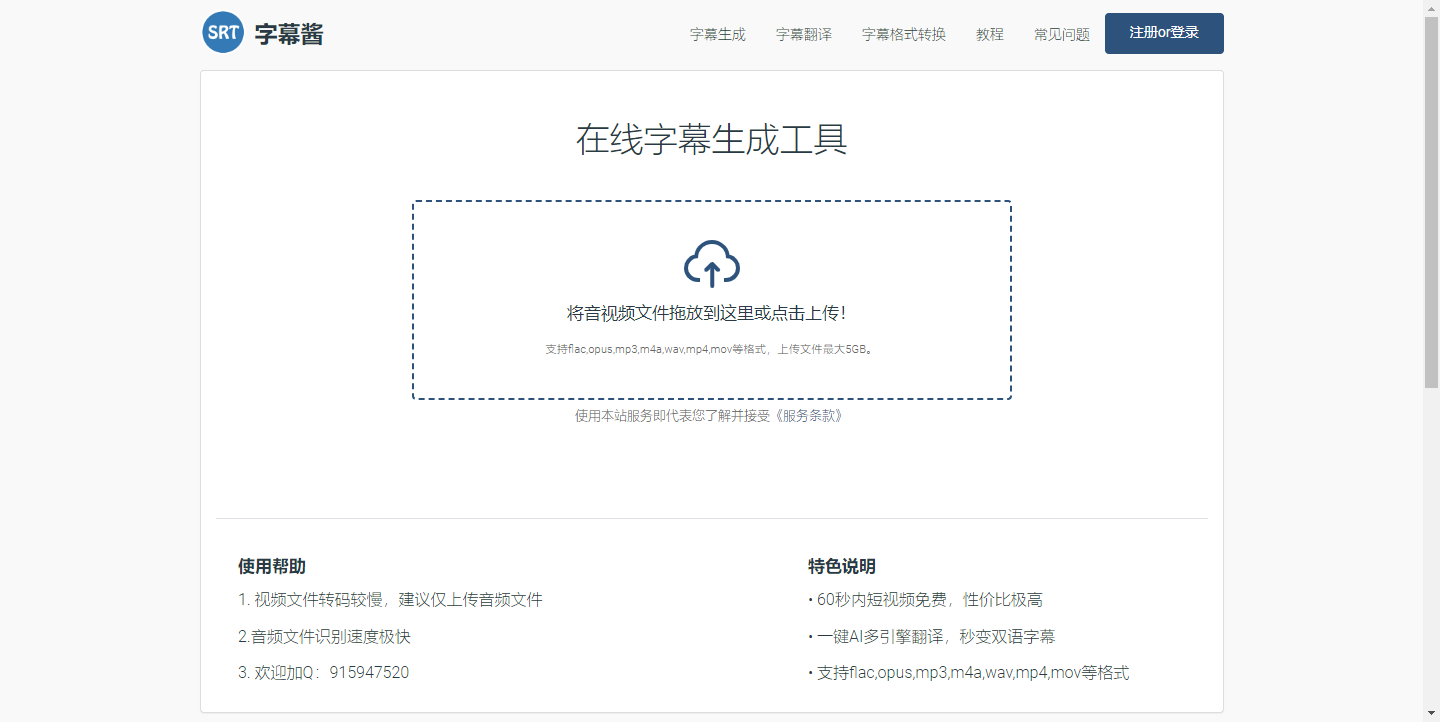
Task: Click the 使用帮助 heading
Action: point(272,566)
